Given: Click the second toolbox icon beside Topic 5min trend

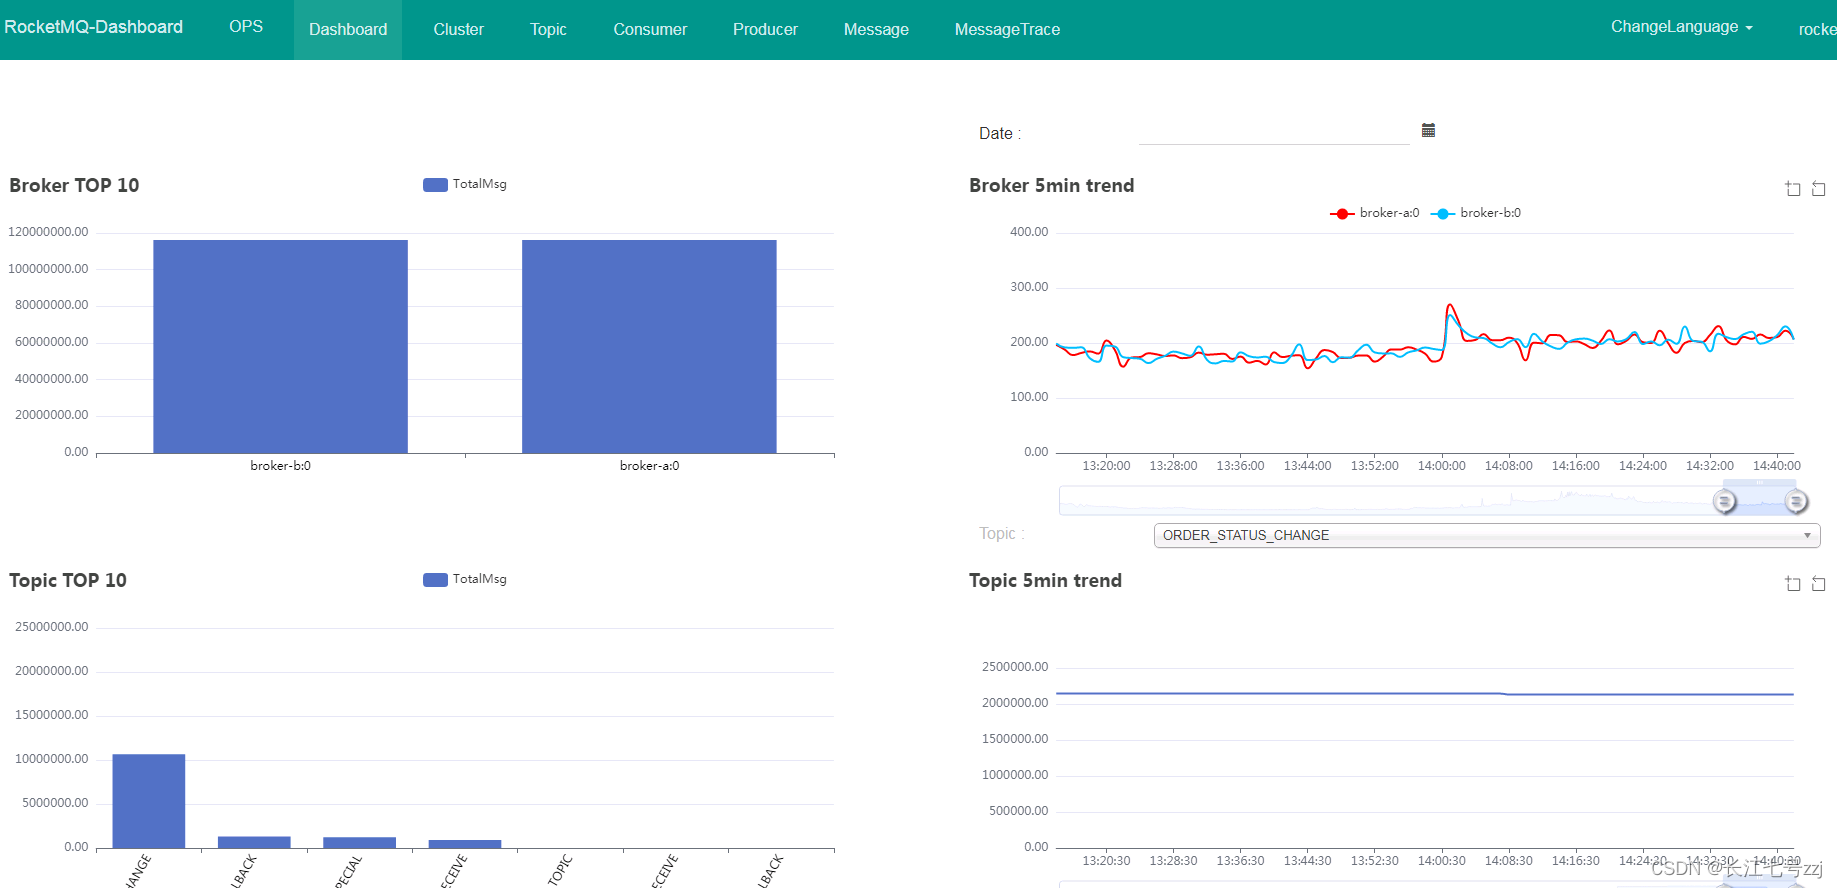Looking at the screenshot, I should [1819, 584].
